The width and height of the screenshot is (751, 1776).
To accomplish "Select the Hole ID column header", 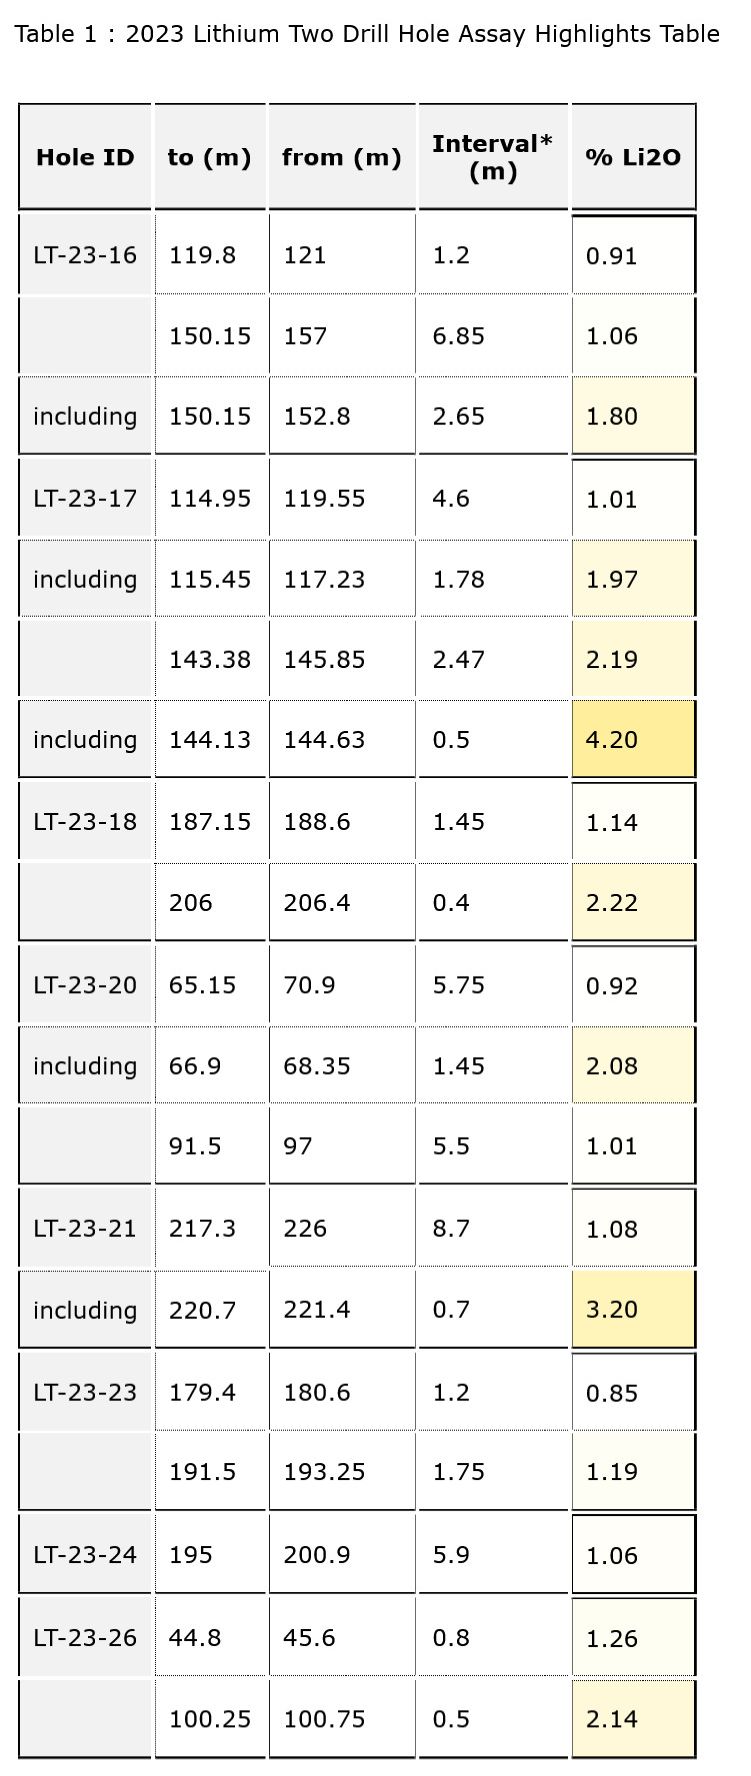I will [85, 157].
